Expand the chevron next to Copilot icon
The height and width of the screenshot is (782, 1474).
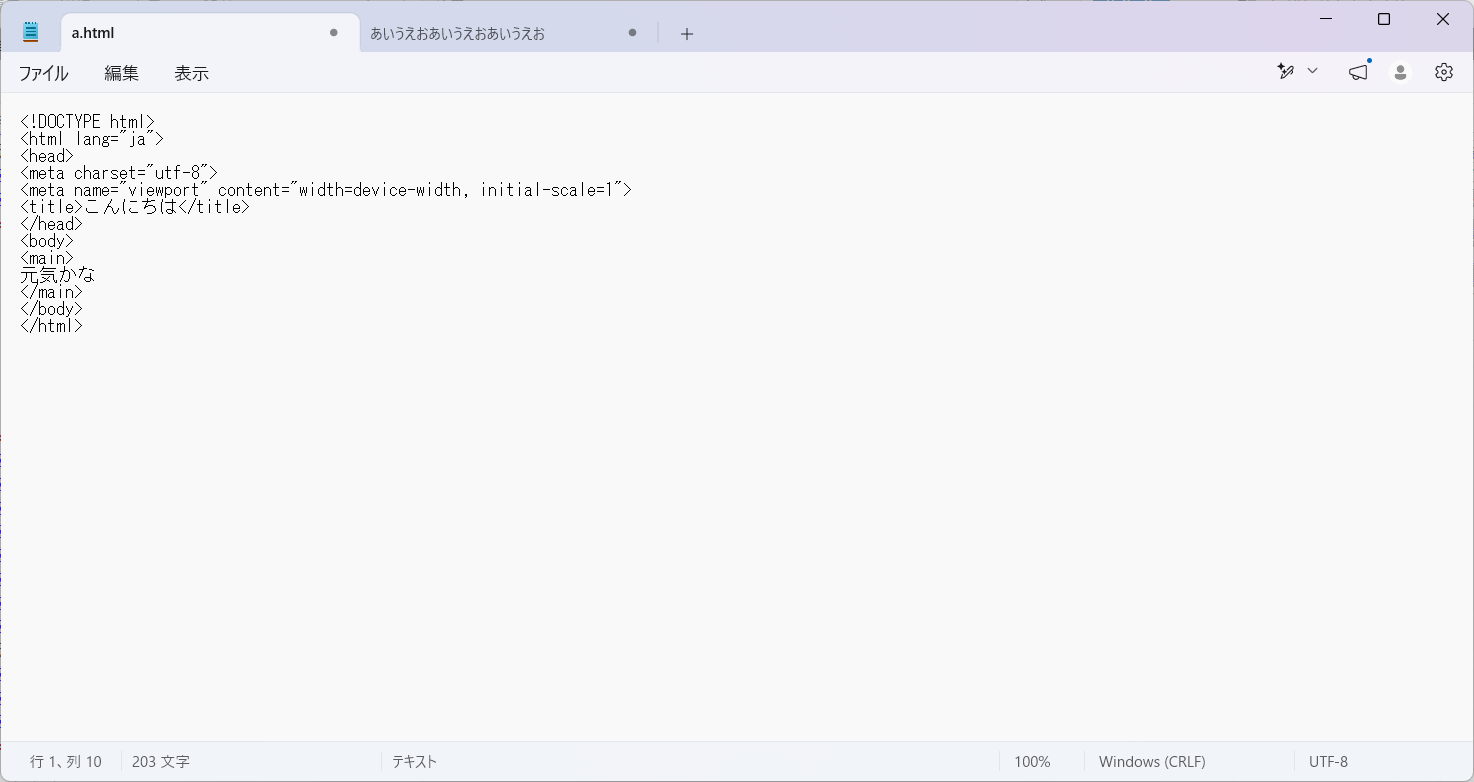1313,71
